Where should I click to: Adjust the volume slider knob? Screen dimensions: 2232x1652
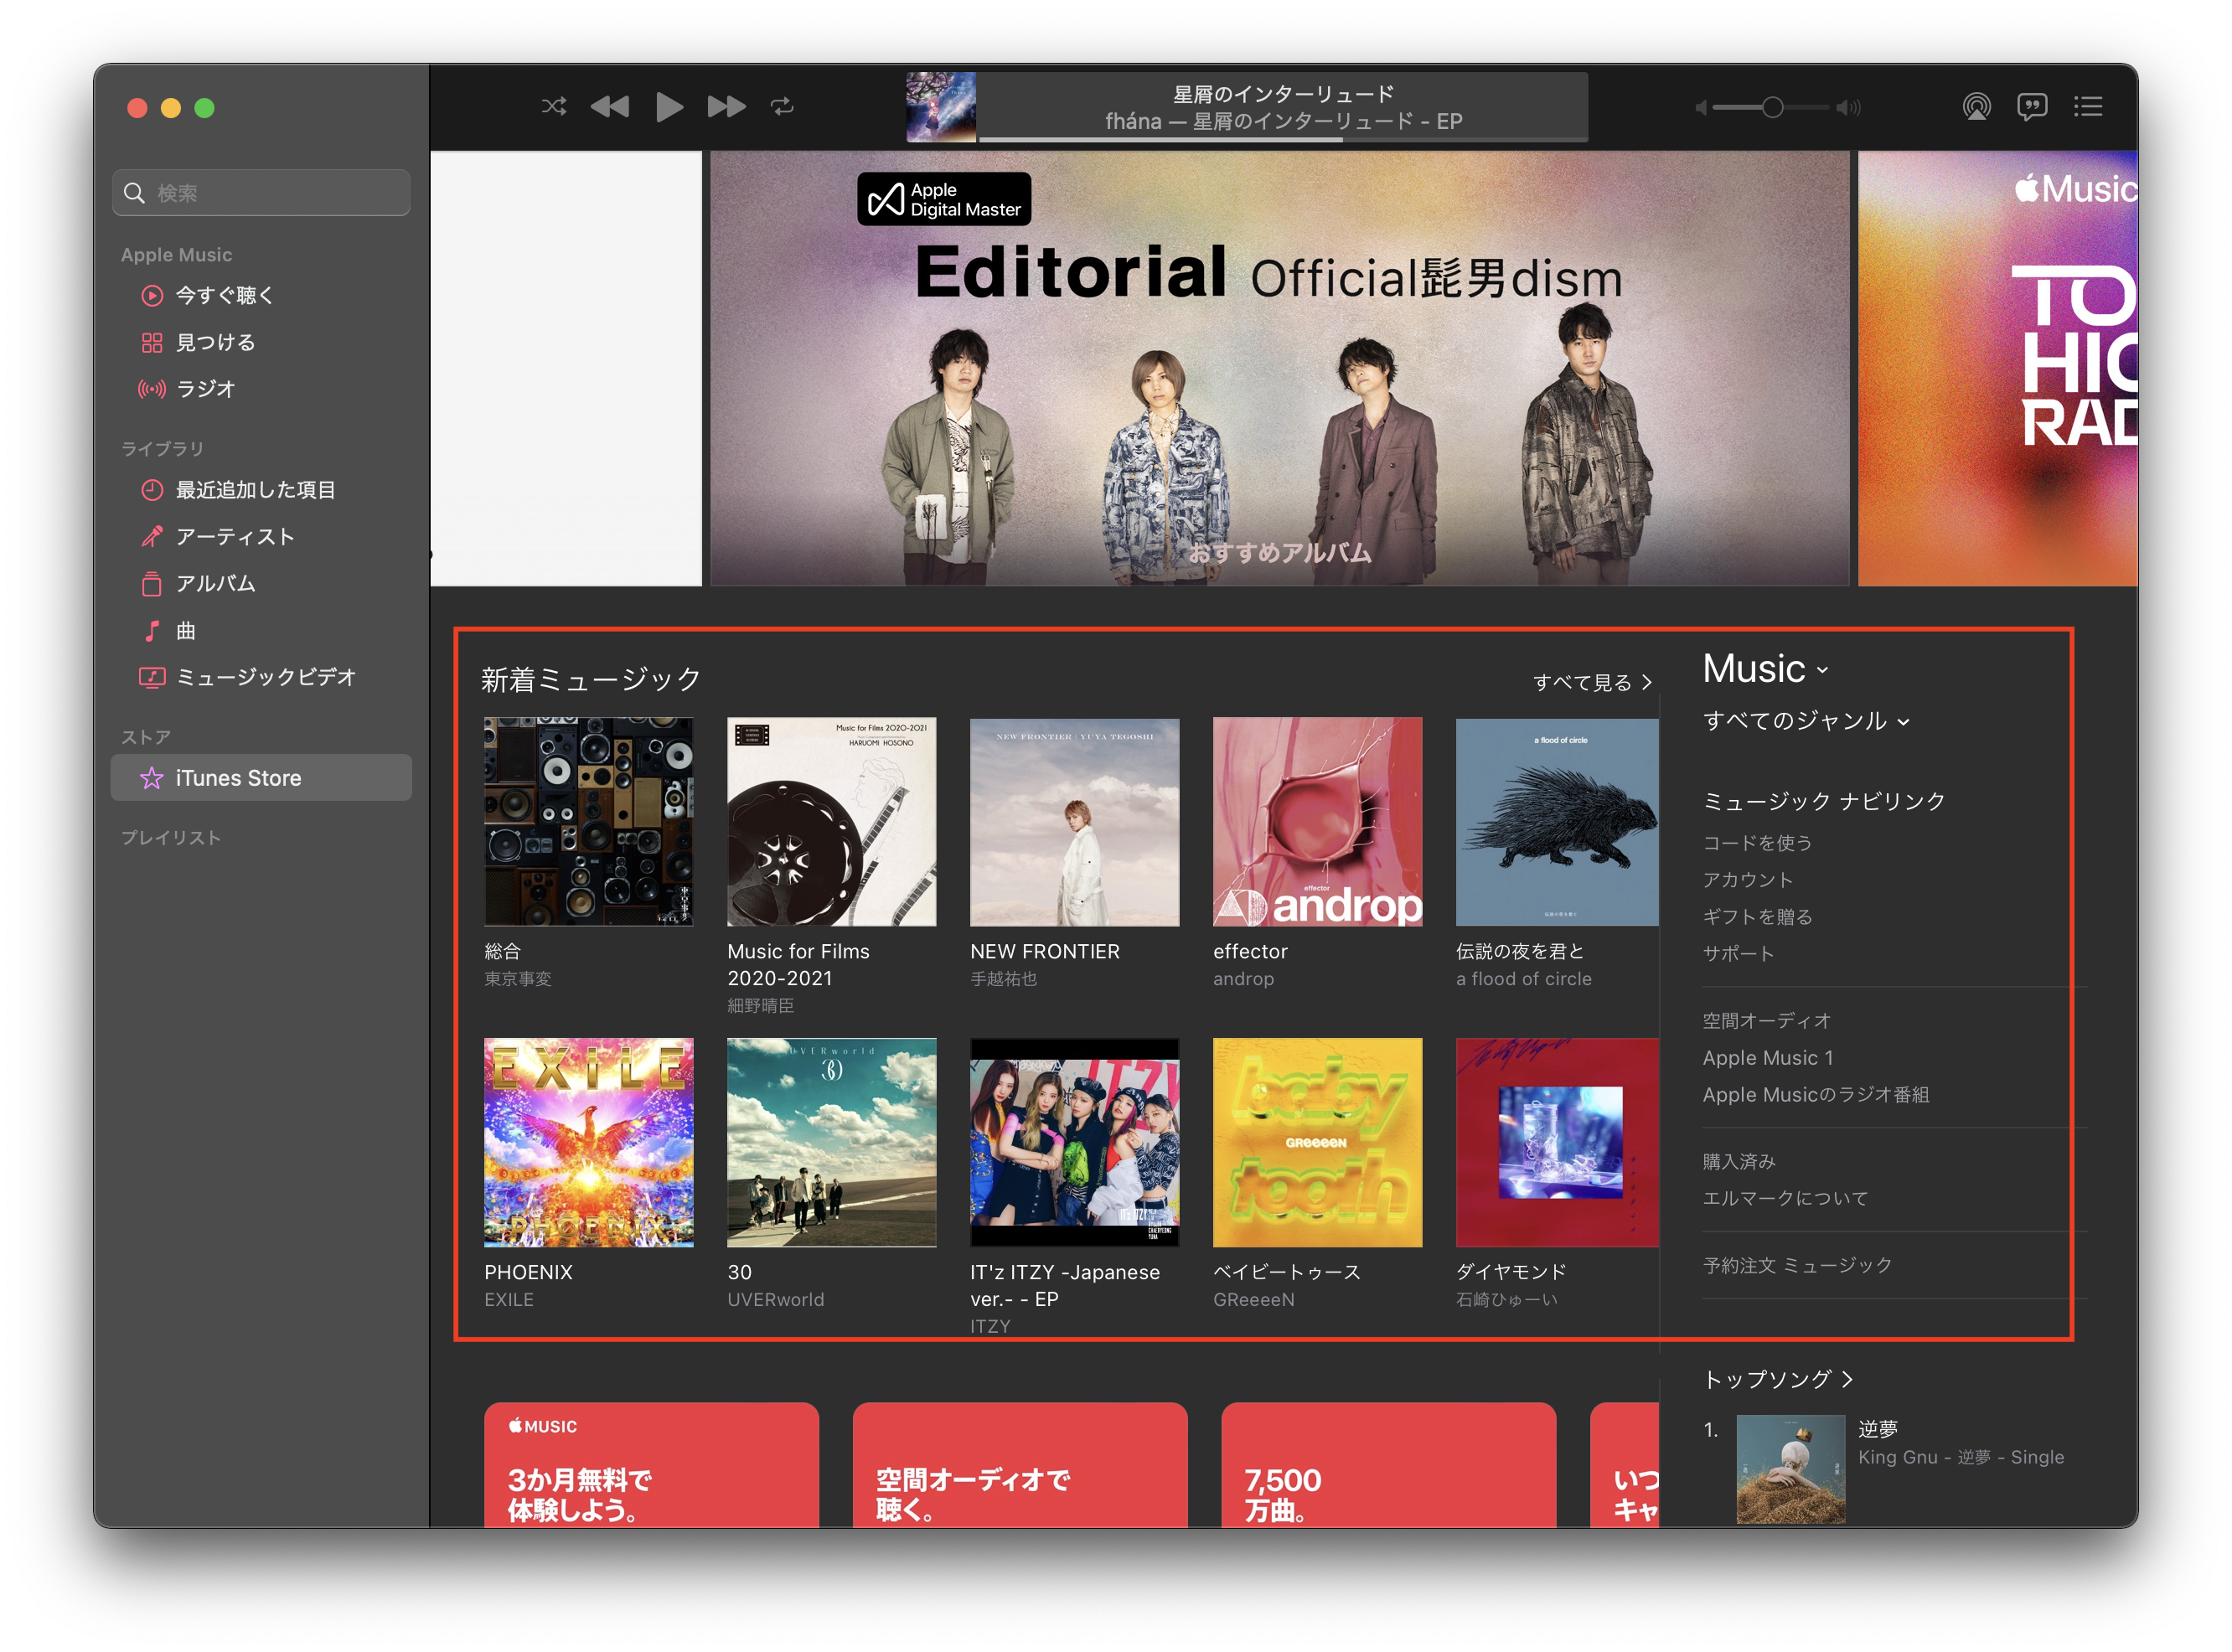click(1772, 107)
